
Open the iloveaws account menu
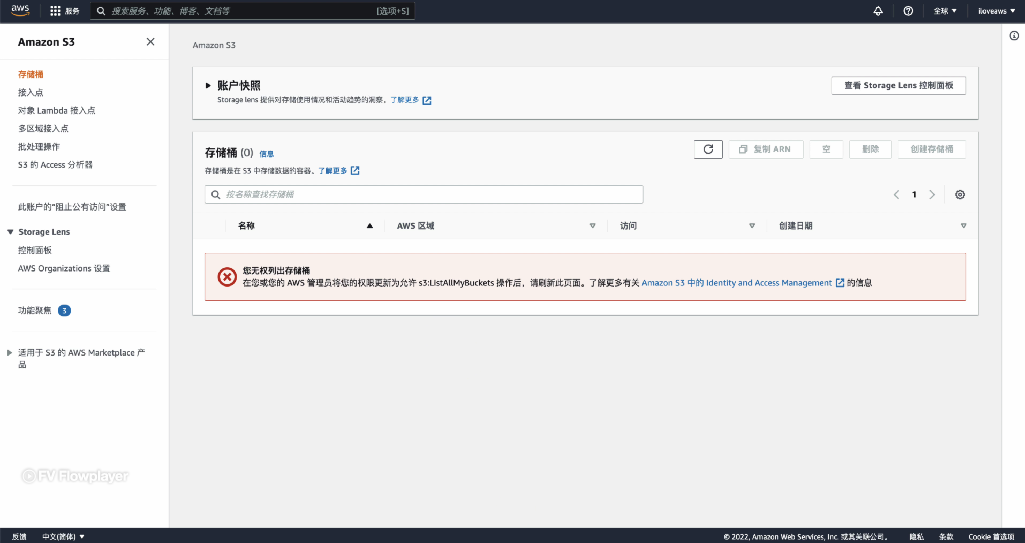click(996, 11)
